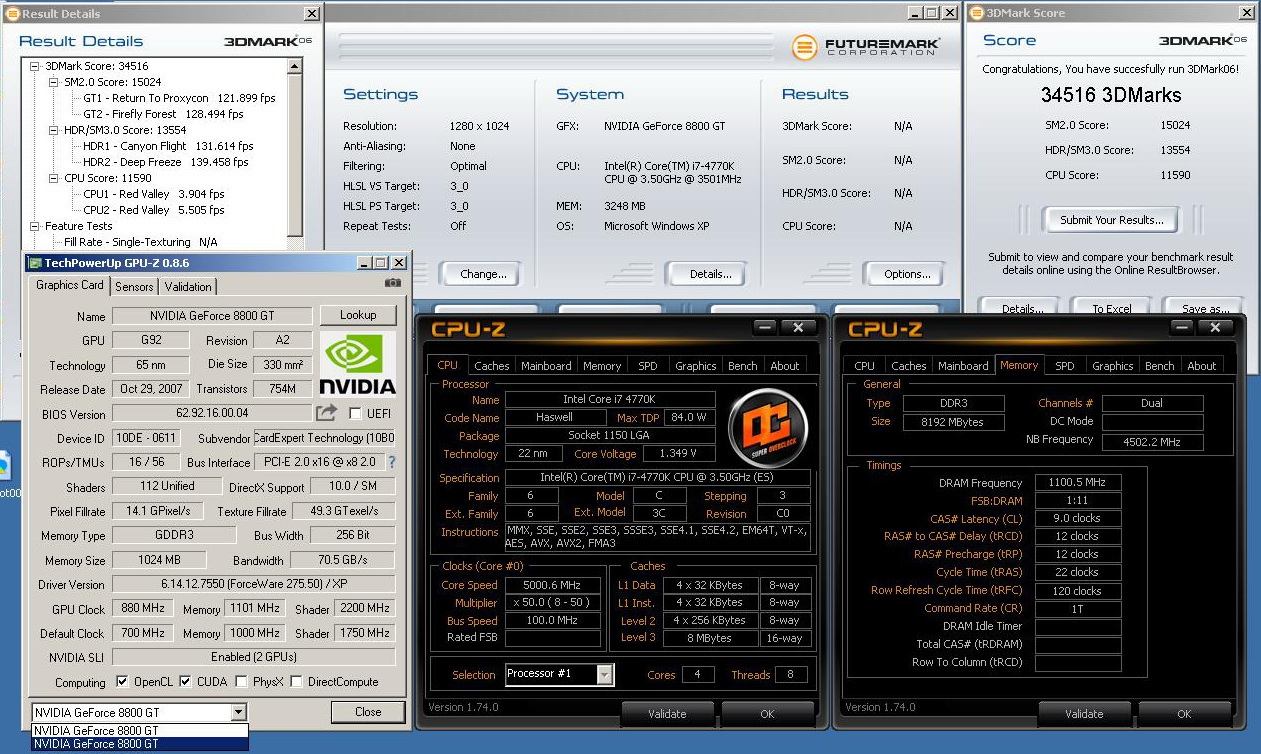
Task: Click OK in right CPU-Z window
Action: coord(1184,714)
